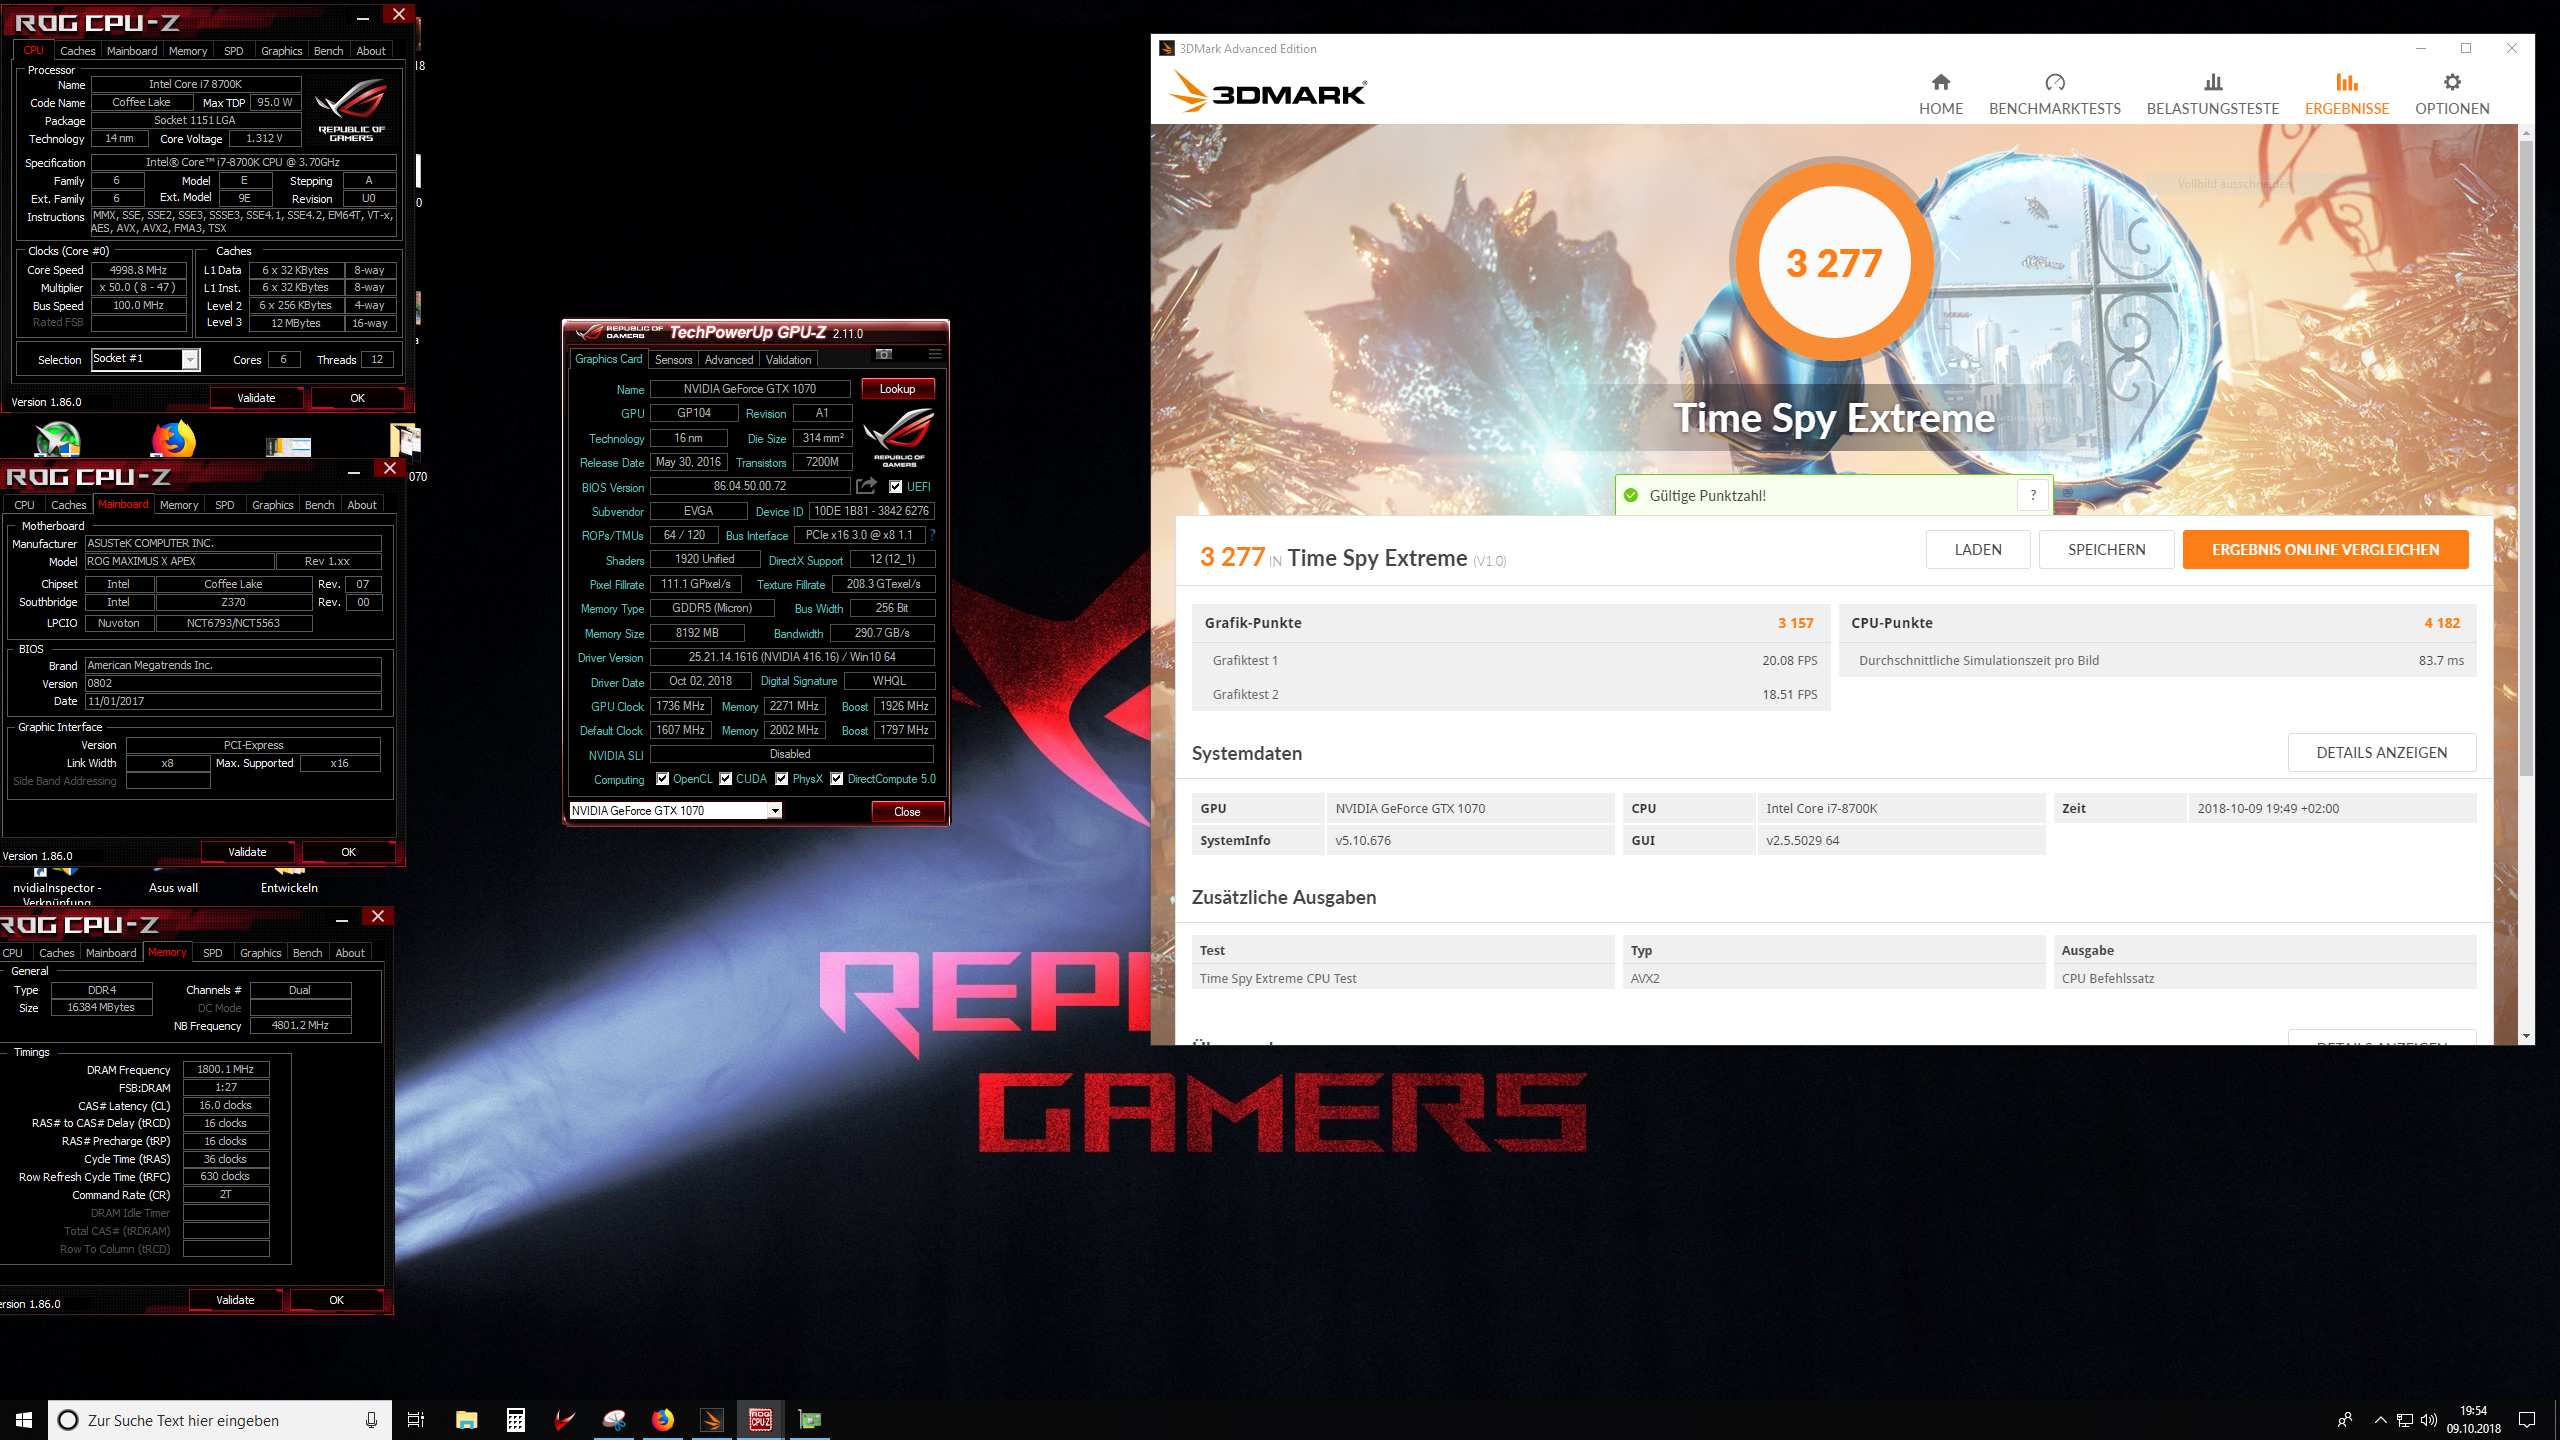
Task: Open BELASTUNGSTESTE in 3DMark navigation
Action: [x=2212, y=94]
